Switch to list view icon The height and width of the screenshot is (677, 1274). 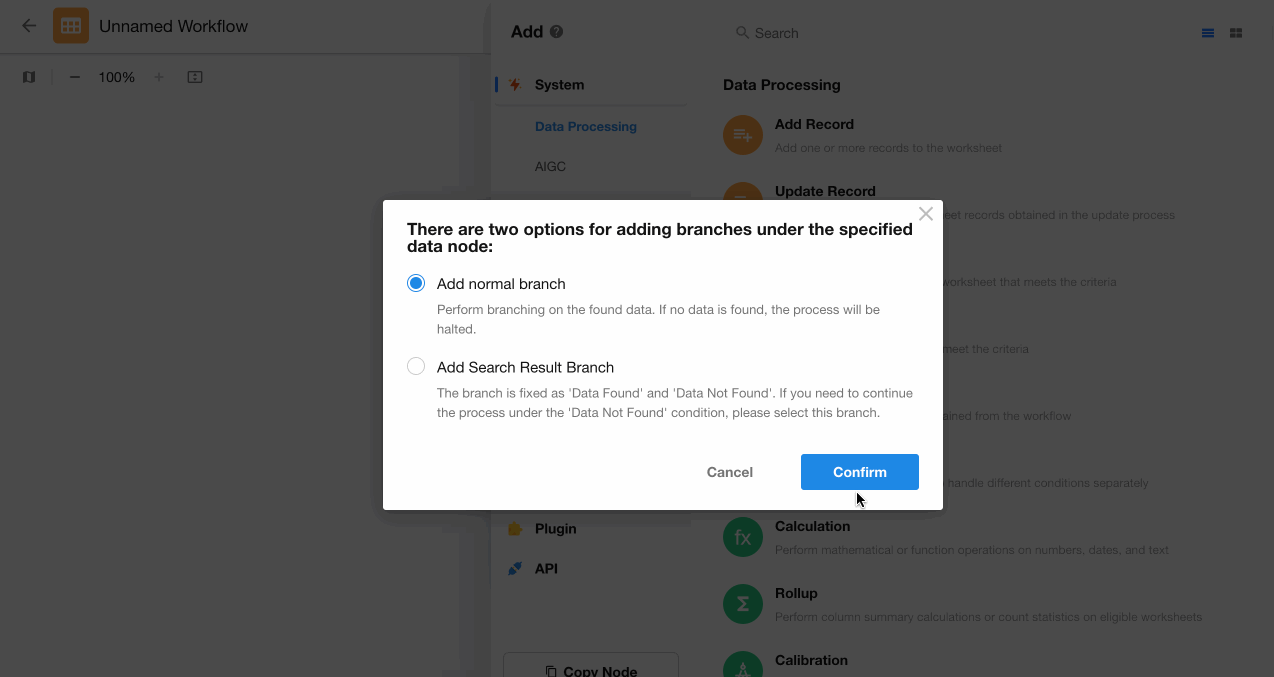click(x=1208, y=33)
